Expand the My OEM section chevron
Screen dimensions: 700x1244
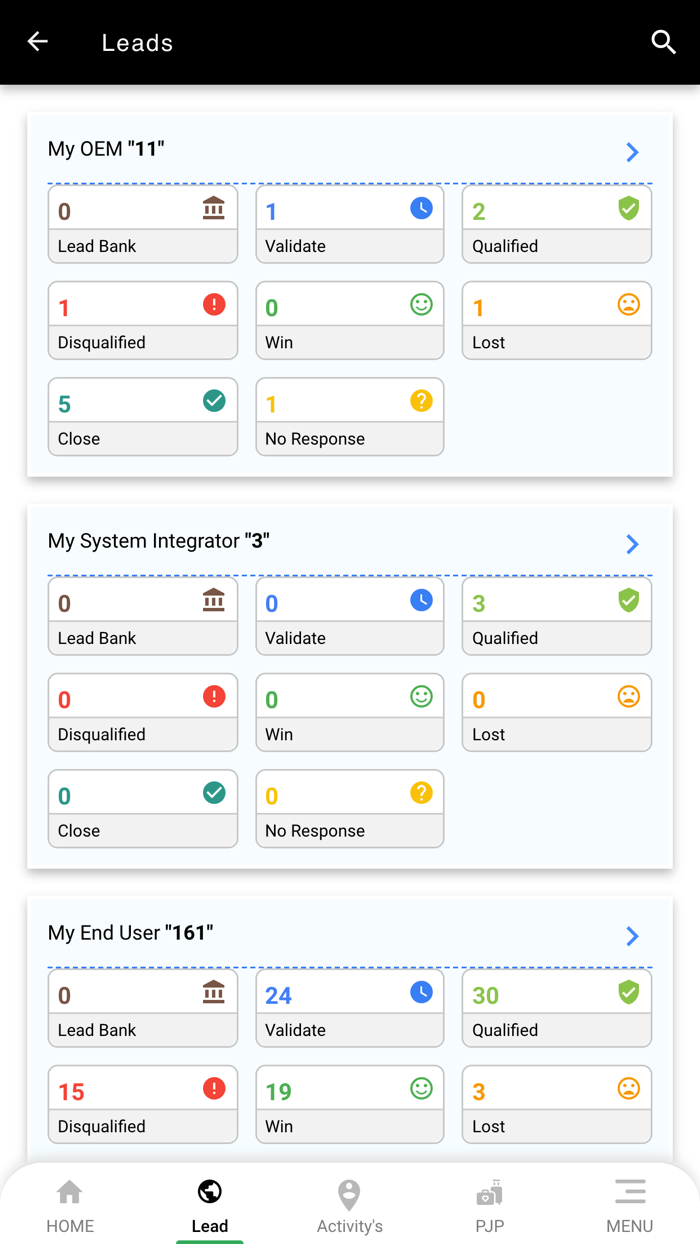tap(632, 152)
